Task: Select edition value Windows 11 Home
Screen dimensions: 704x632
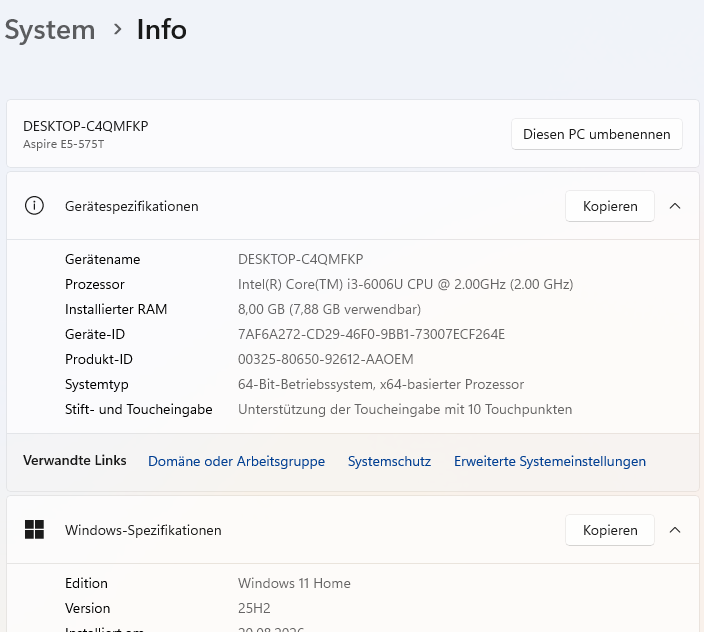Action: pyautogui.click(x=294, y=584)
